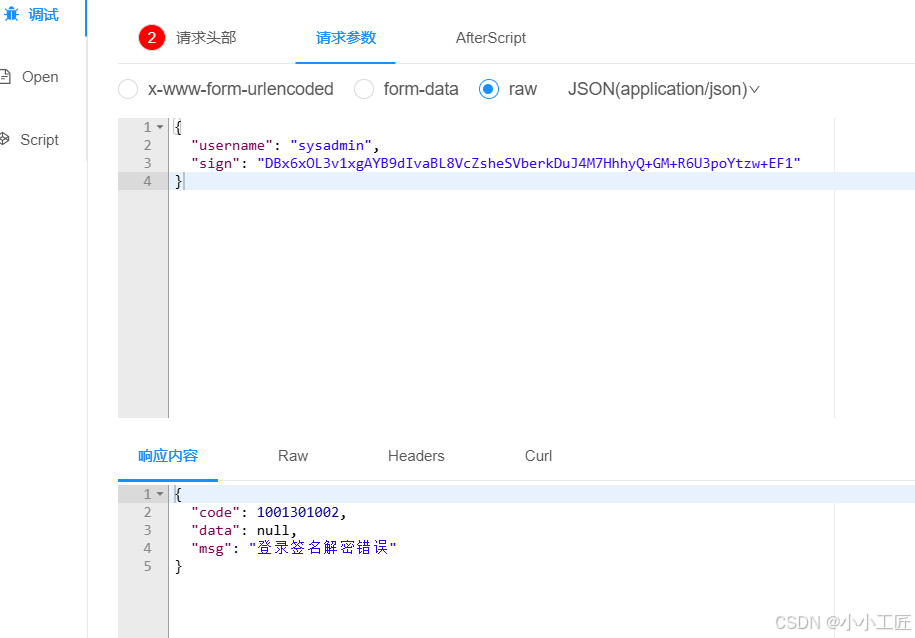
Task: Click the bug icon next to 调试
Action: (11, 14)
